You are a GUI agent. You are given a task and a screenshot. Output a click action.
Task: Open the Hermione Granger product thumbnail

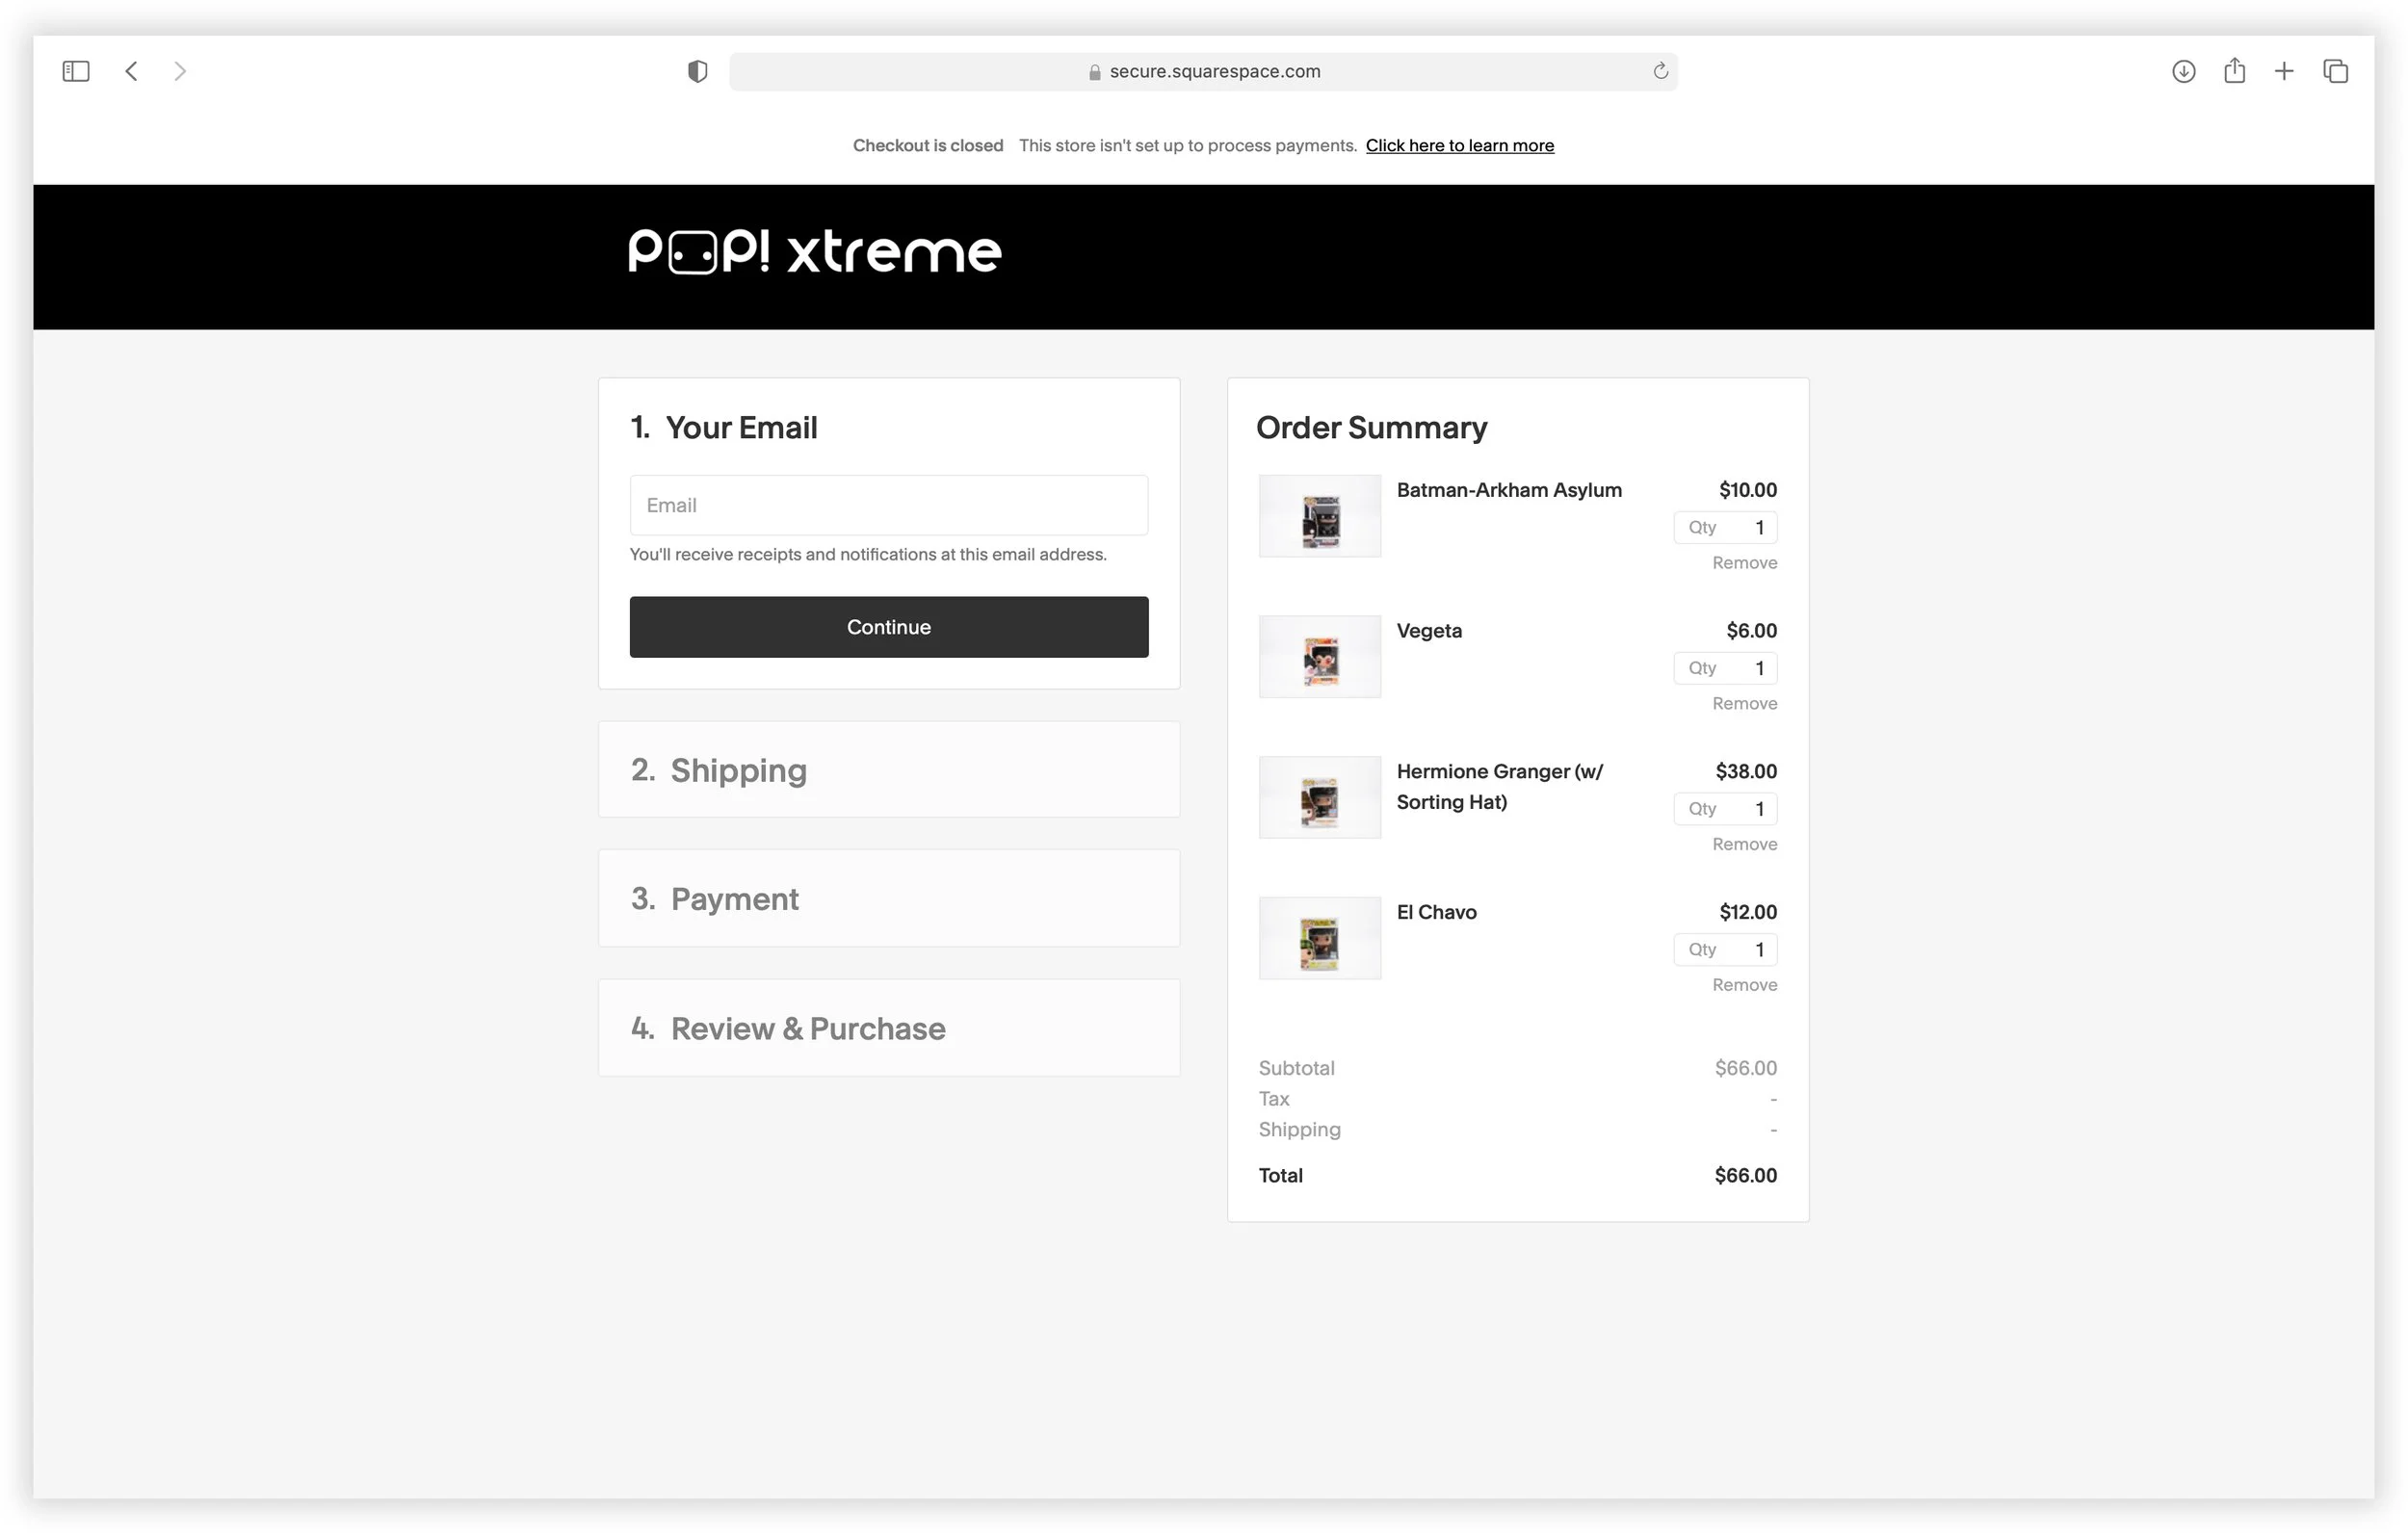coord(1320,797)
